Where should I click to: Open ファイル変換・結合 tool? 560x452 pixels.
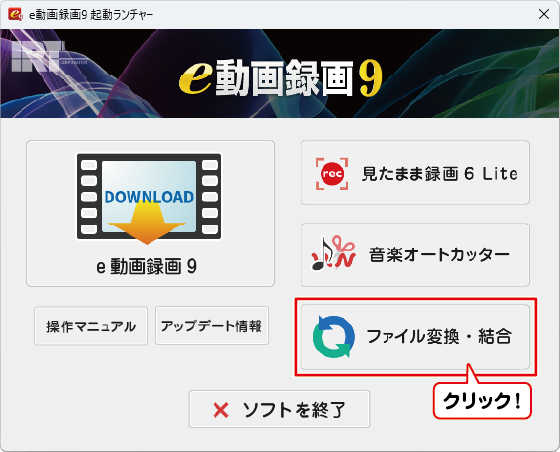(439, 336)
